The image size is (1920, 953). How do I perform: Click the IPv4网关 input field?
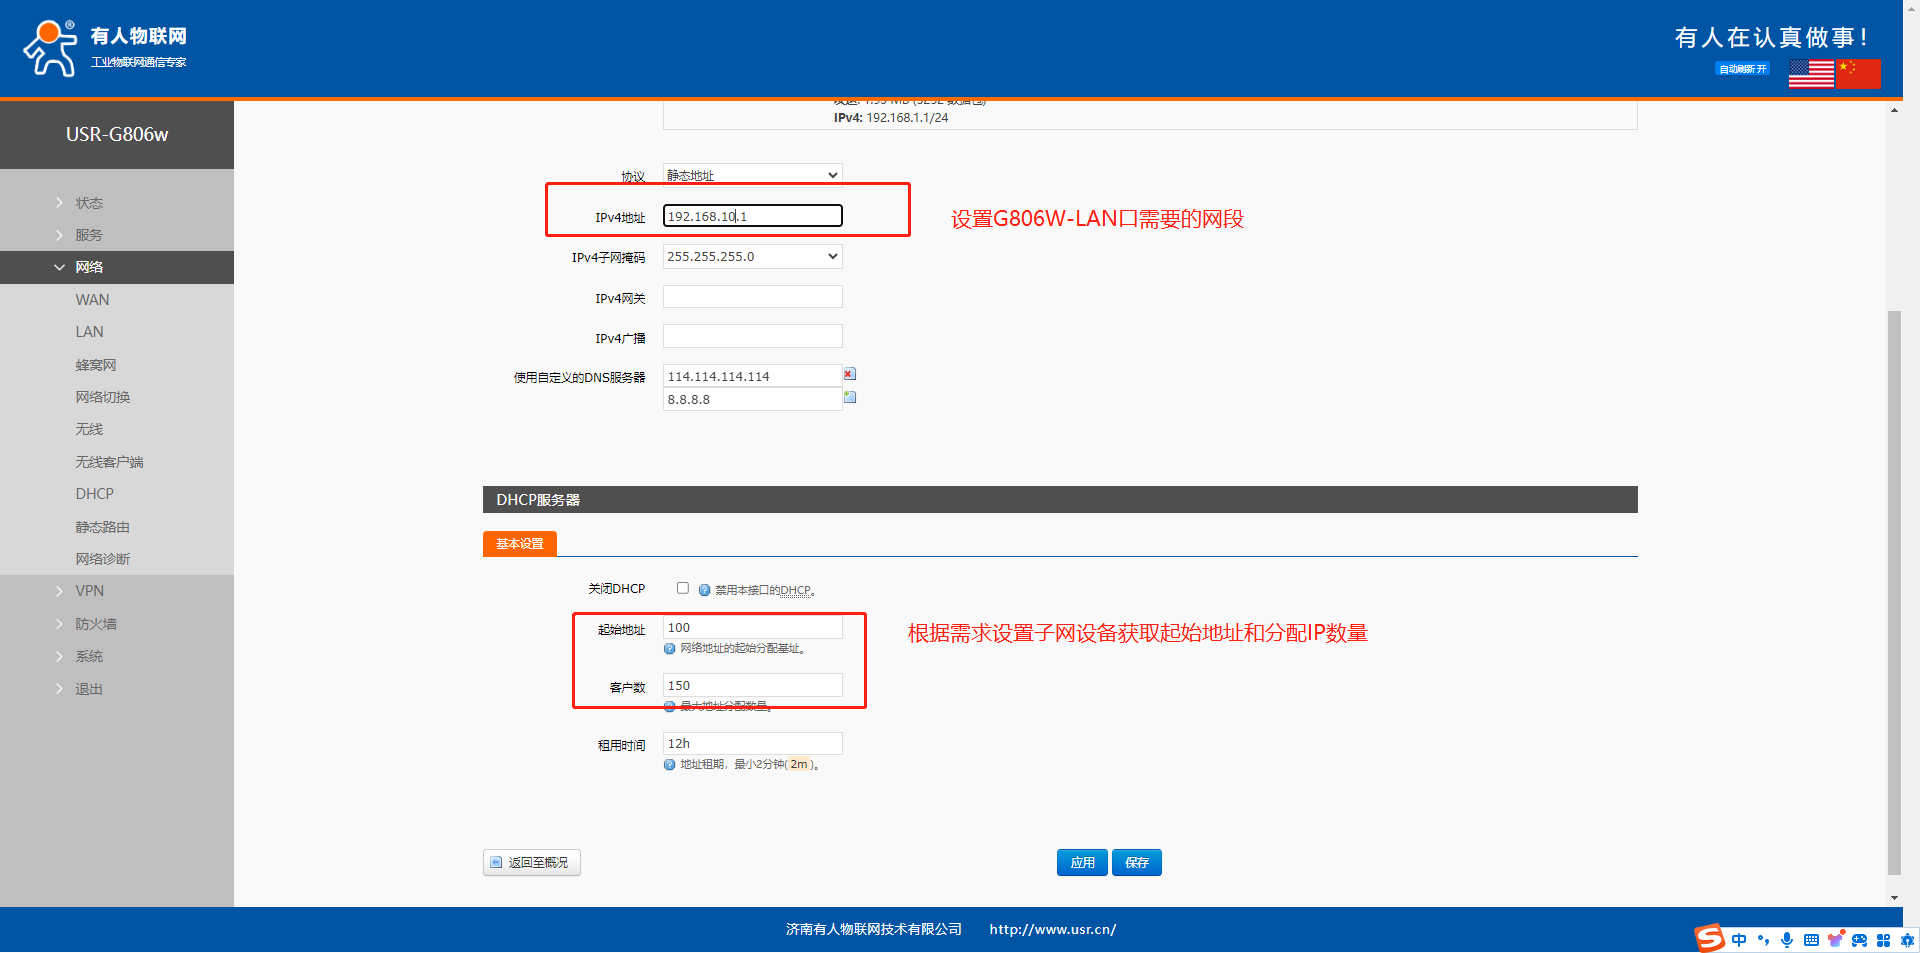coord(752,297)
